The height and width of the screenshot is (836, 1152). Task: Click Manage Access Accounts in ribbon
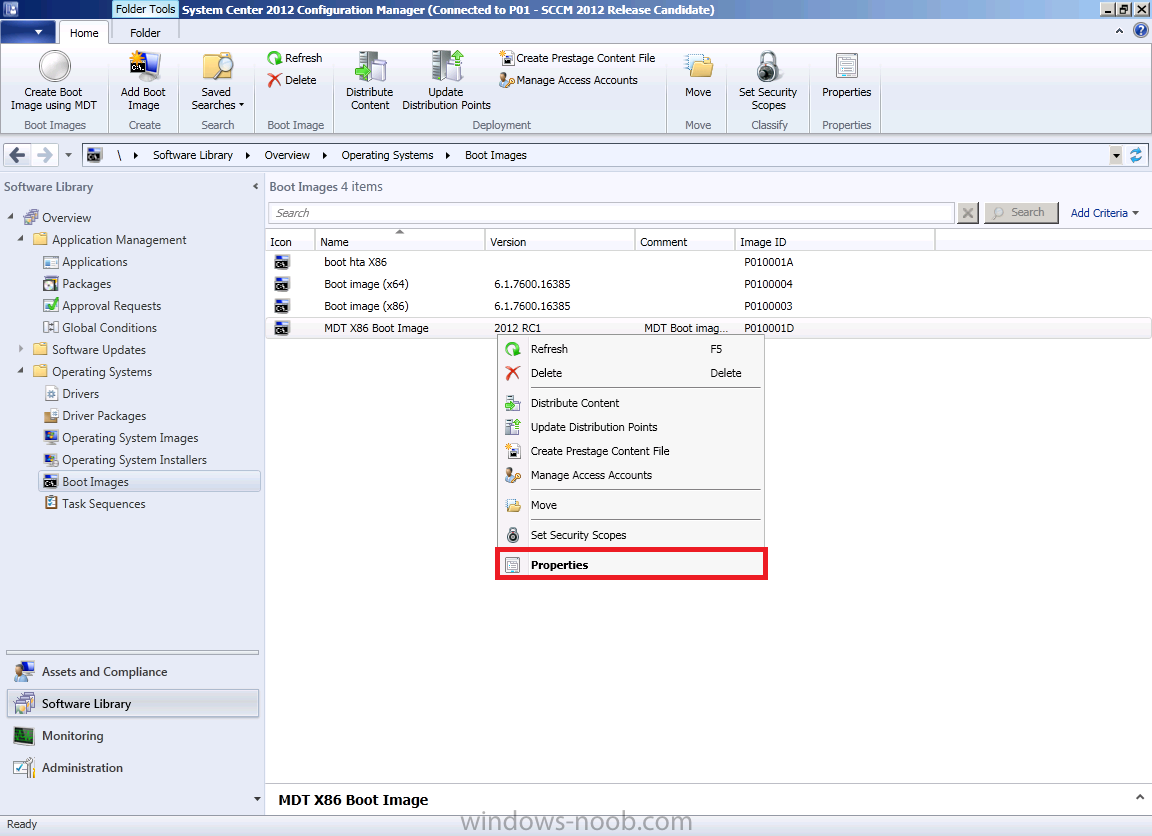click(x=568, y=80)
